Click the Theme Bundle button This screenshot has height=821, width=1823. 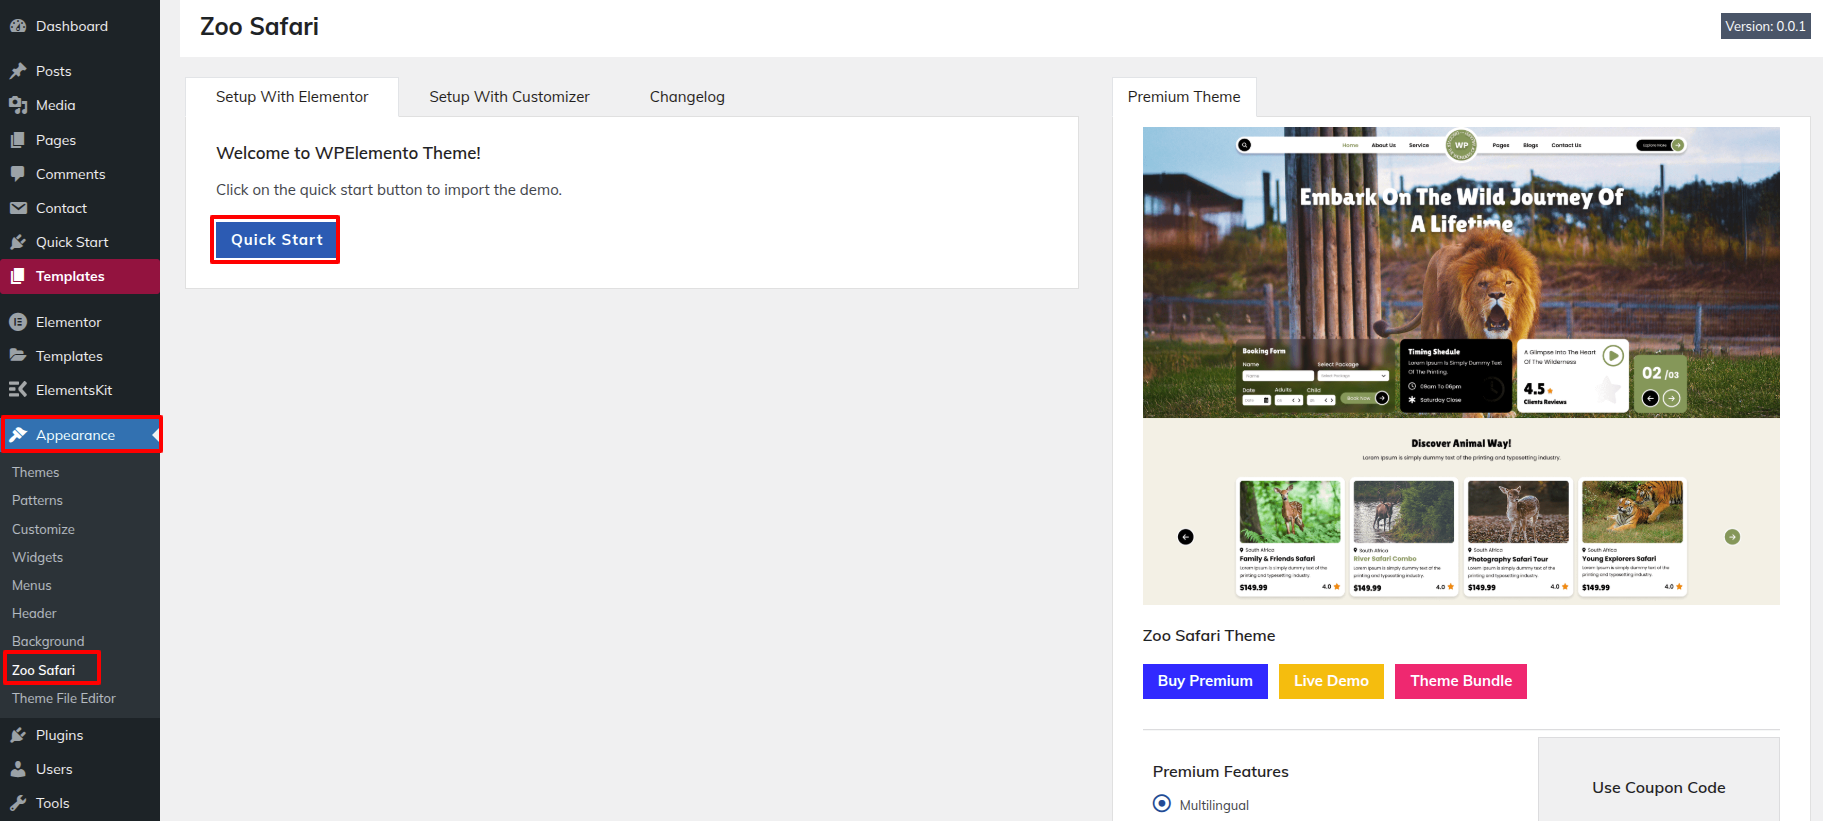coord(1460,681)
